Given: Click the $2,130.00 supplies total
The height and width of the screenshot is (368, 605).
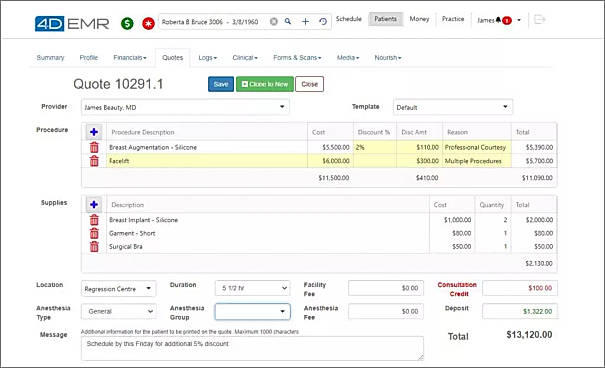Looking at the screenshot, I should (539, 263).
